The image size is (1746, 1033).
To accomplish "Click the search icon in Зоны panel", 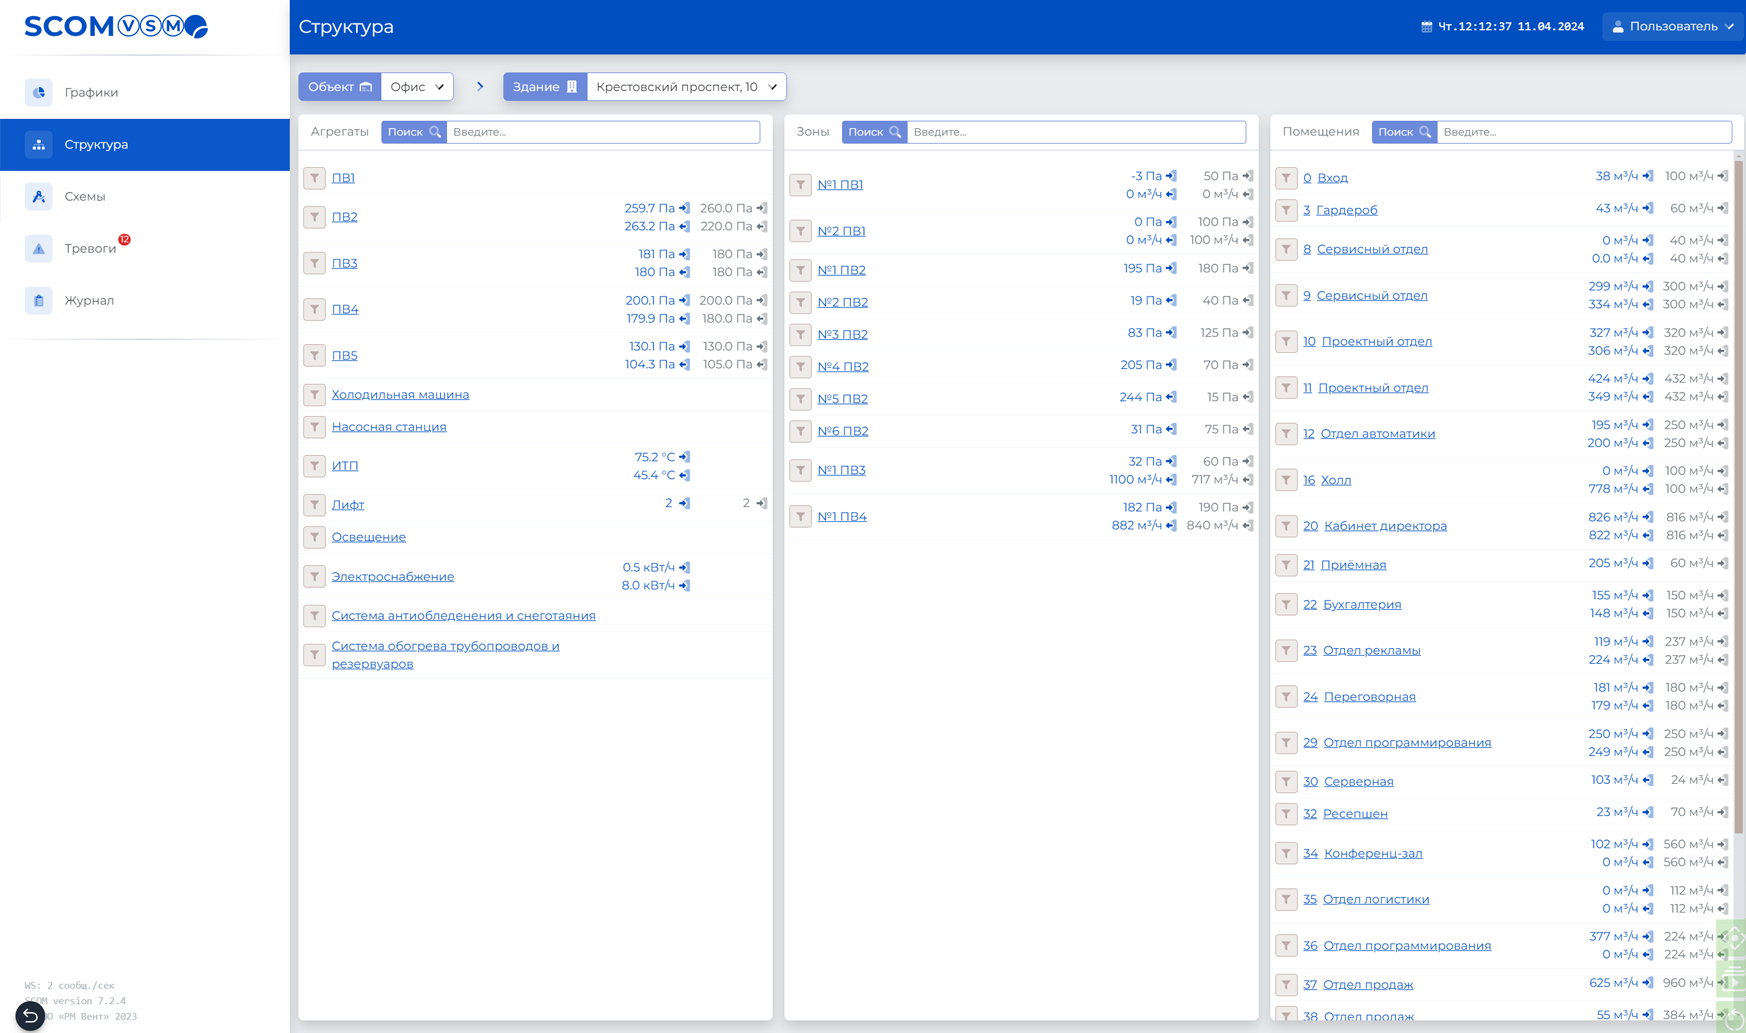I will [x=895, y=132].
